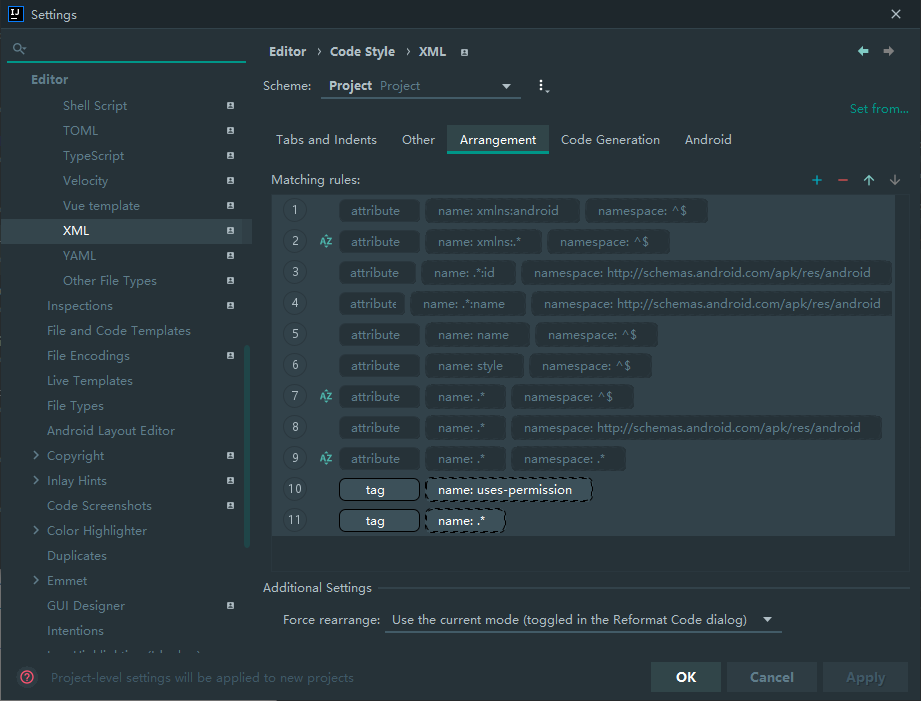921x701 pixels.
Task: Toggle the sort-by-name icon on rule 7
Action: coord(325,396)
